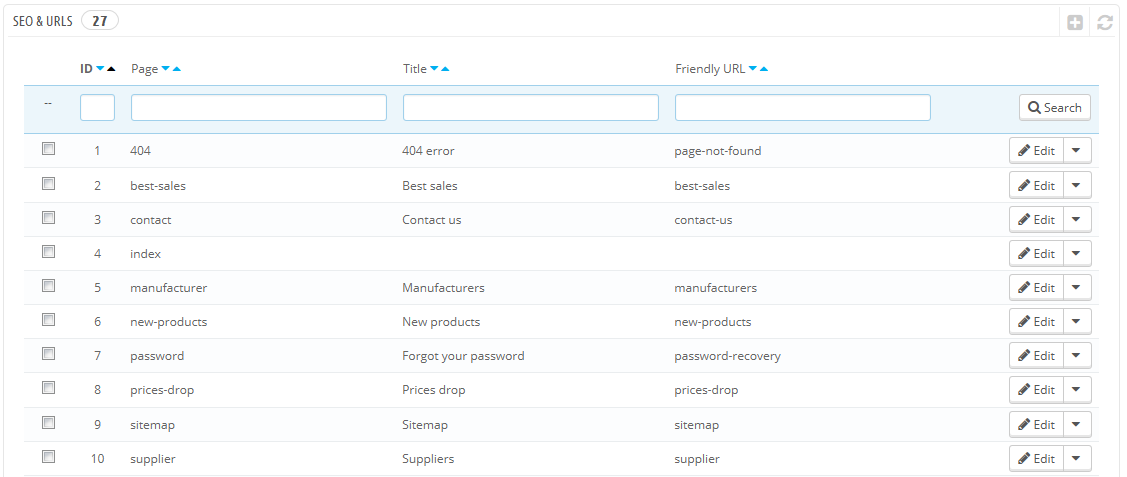This screenshot has width=1127, height=477.
Task: Check the box for the 404 row
Action: (x=48, y=149)
